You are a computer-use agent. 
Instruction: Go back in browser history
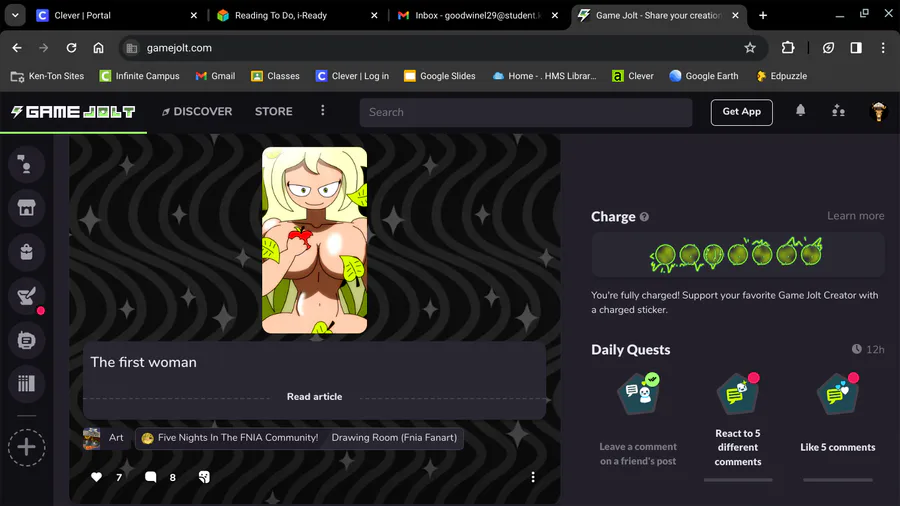(17, 48)
